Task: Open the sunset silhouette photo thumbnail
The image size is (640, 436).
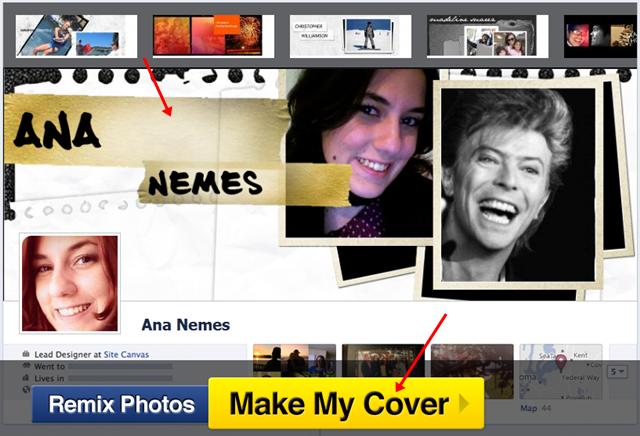Action: [x=294, y=360]
